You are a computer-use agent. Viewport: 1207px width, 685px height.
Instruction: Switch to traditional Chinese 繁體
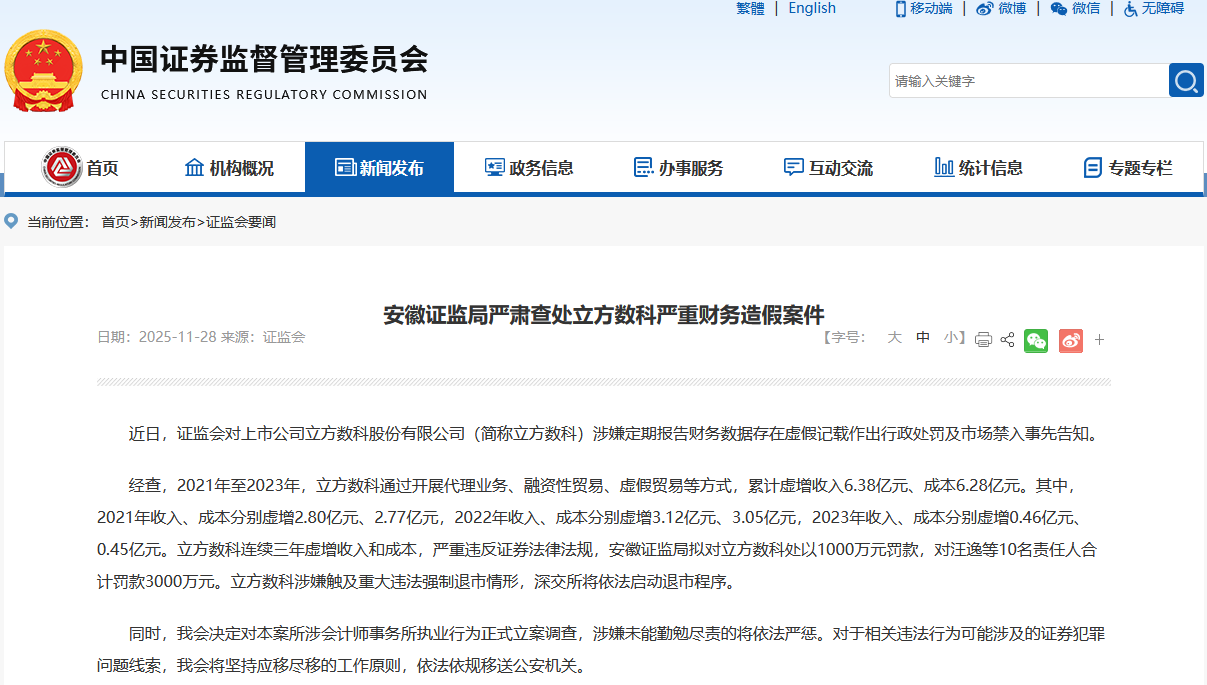(x=750, y=9)
